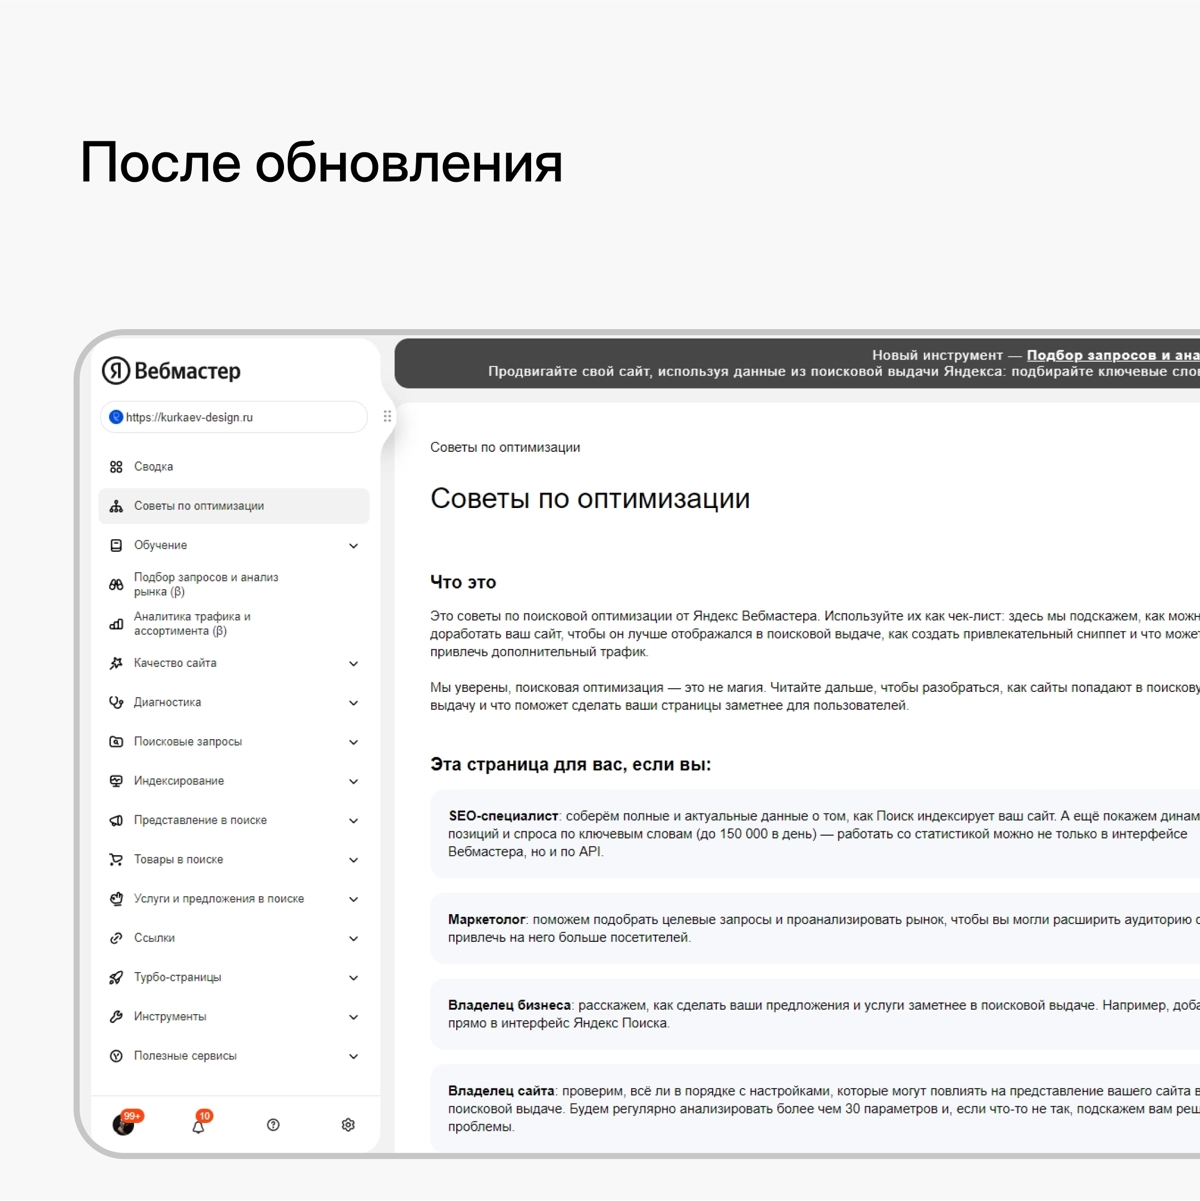This screenshot has width=1200, height=1201.
Task: Click the Диагностика stethoscope icon
Action: coord(116,702)
